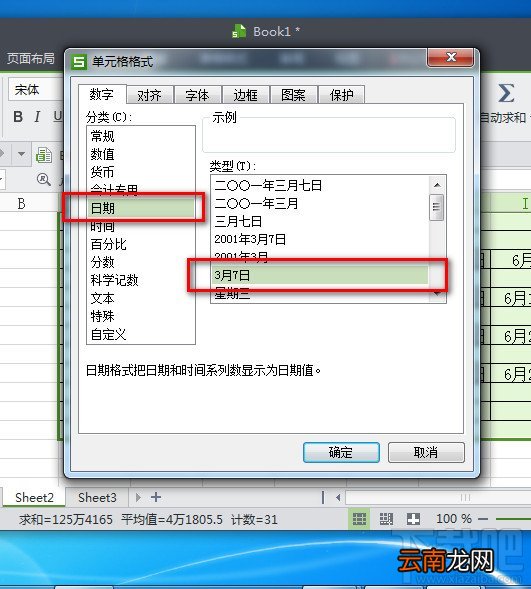Click the sheet tabs scroll right arrow
This screenshot has width=531, height=589.
point(138,497)
